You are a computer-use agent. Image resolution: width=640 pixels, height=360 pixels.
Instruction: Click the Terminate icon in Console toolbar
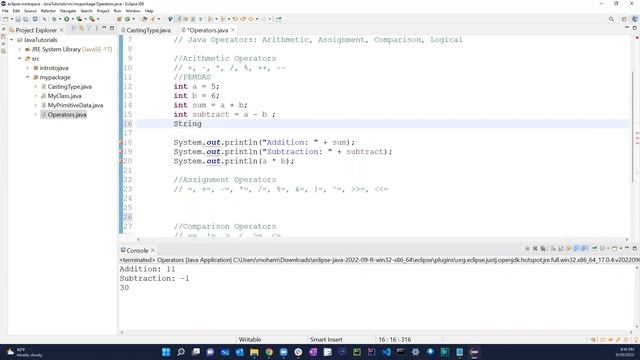coord(527,249)
